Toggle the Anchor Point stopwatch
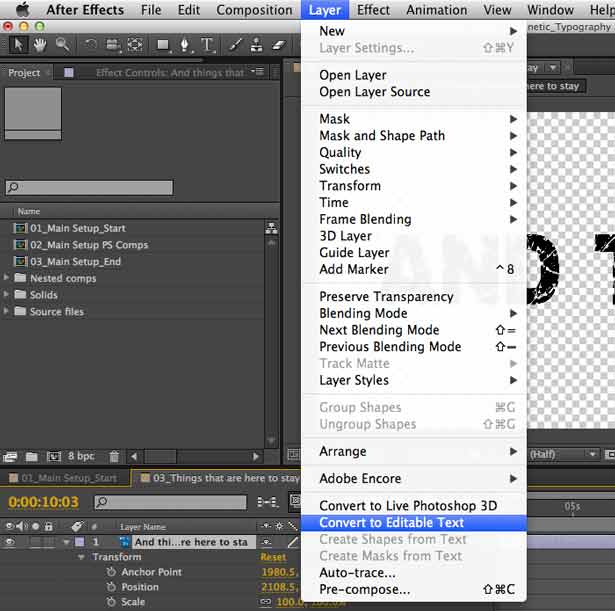The height and width of the screenshot is (611, 615). tap(111, 572)
